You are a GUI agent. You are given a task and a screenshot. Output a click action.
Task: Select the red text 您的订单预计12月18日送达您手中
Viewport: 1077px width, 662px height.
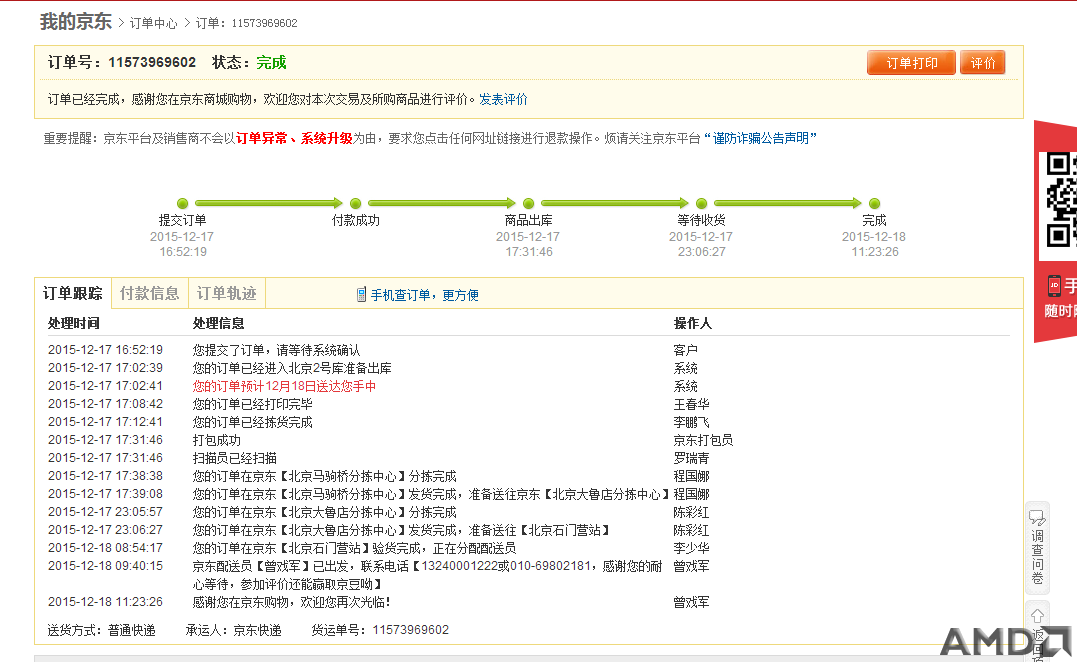click(x=284, y=387)
